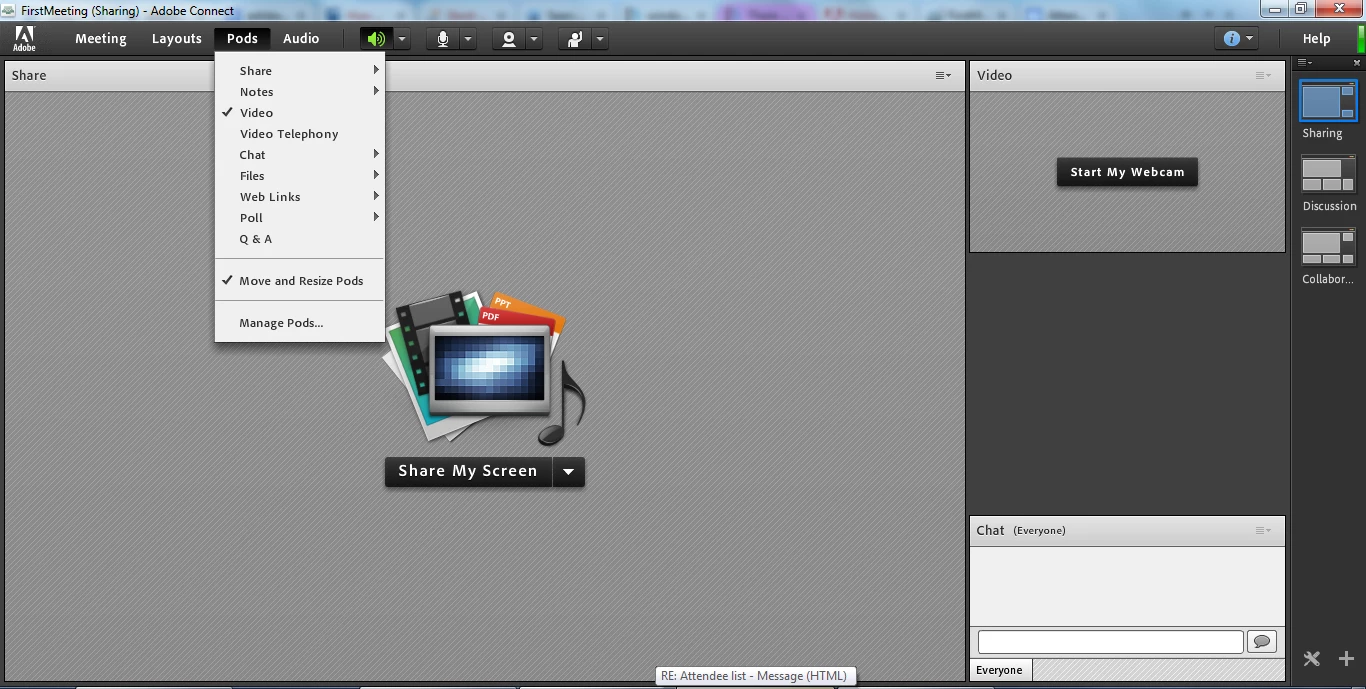Open the Help menu
Image resolution: width=1366 pixels, height=689 pixels.
click(x=1316, y=39)
